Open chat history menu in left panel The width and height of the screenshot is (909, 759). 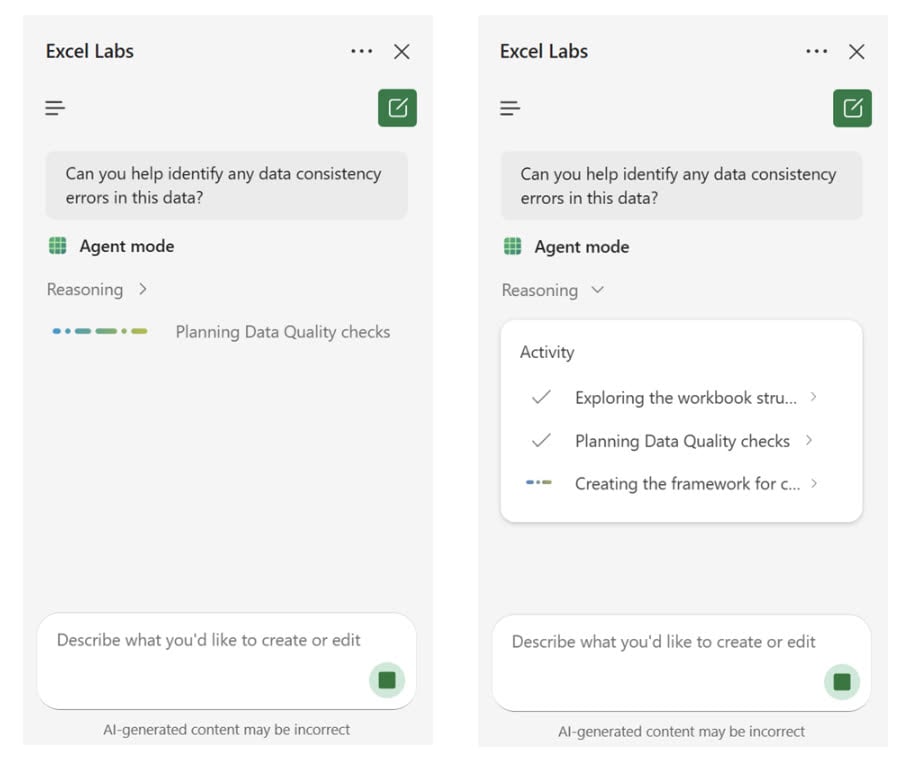pyautogui.click(x=55, y=108)
